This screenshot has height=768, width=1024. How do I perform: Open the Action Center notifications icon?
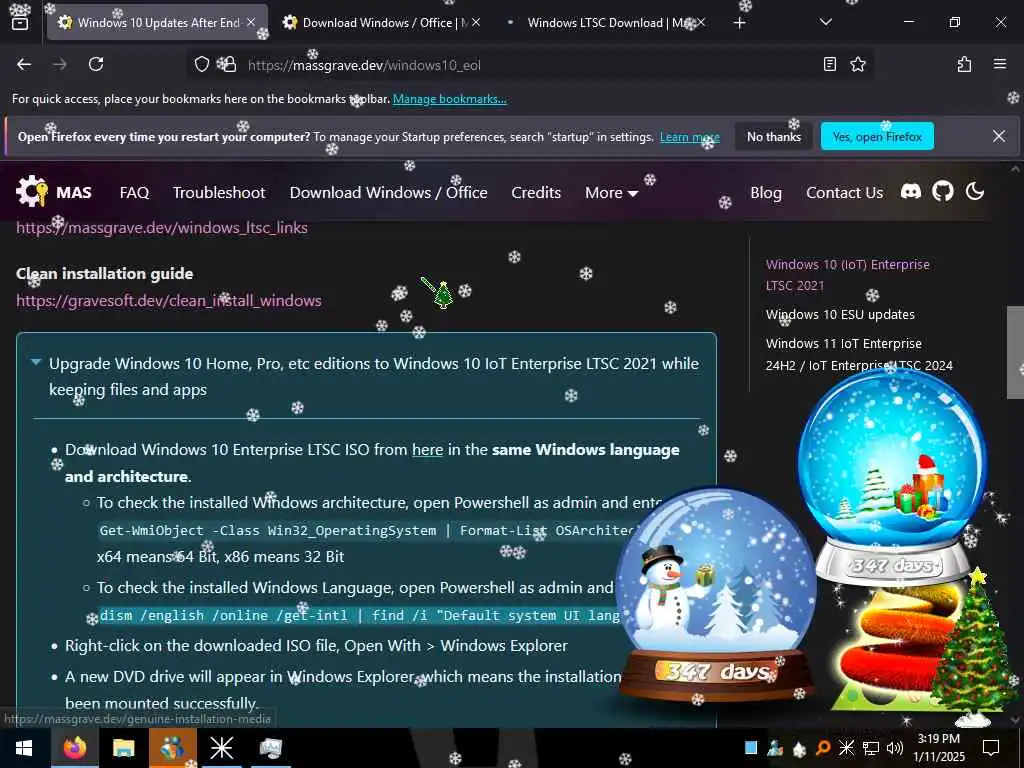(x=991, y=748)
